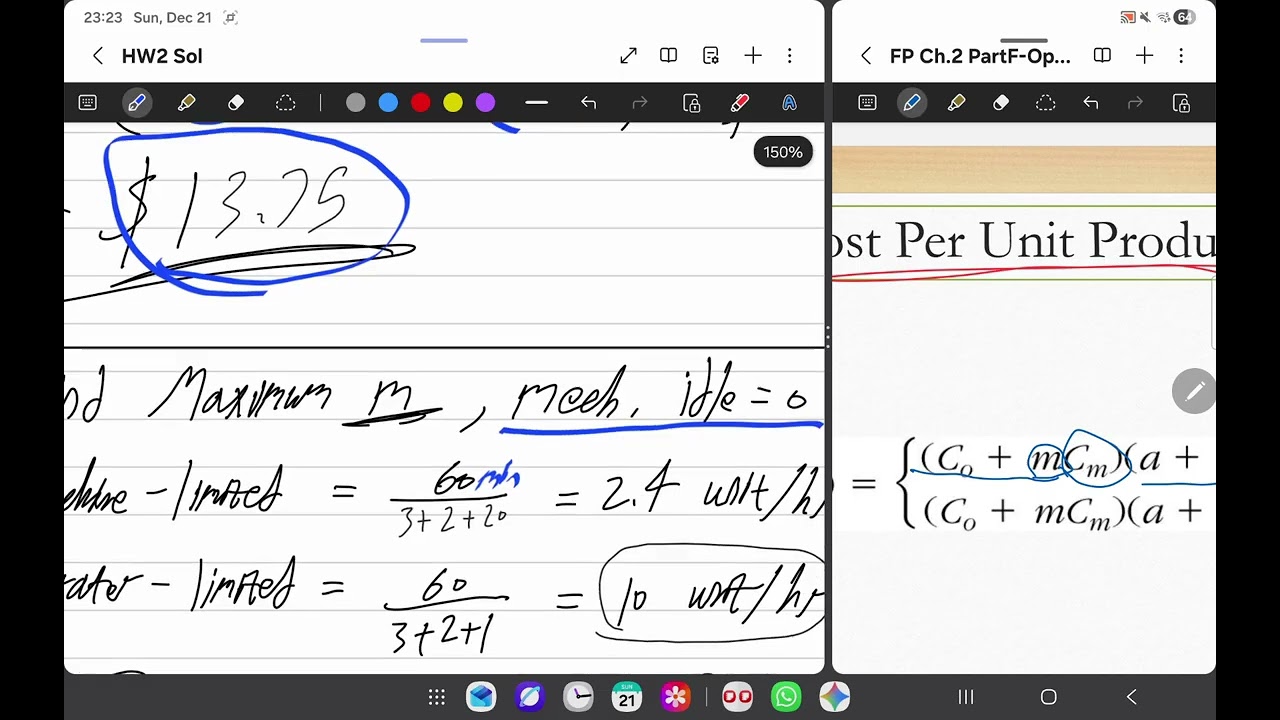The image size is (1280, 720).
Task: Add a page using HW2 Sol plus icon
Action: (x=753, y=56)
